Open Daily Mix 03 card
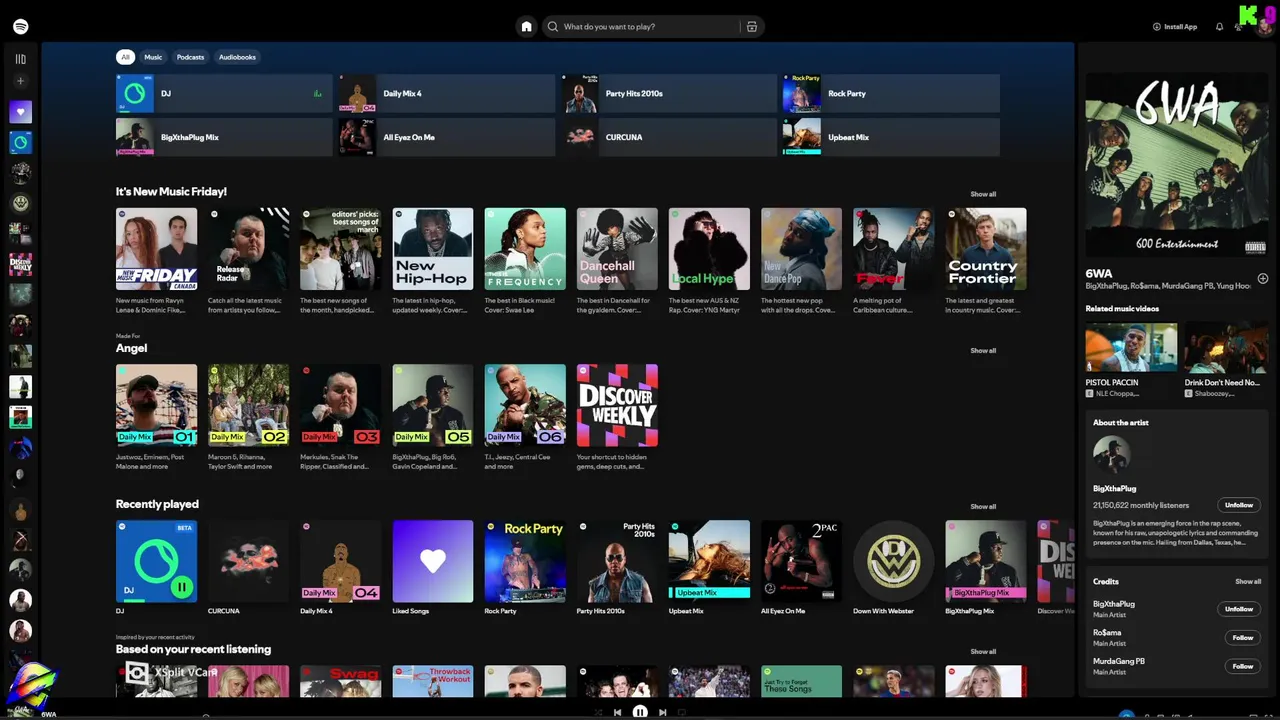 pyautogui.click(x=340, y=405)
